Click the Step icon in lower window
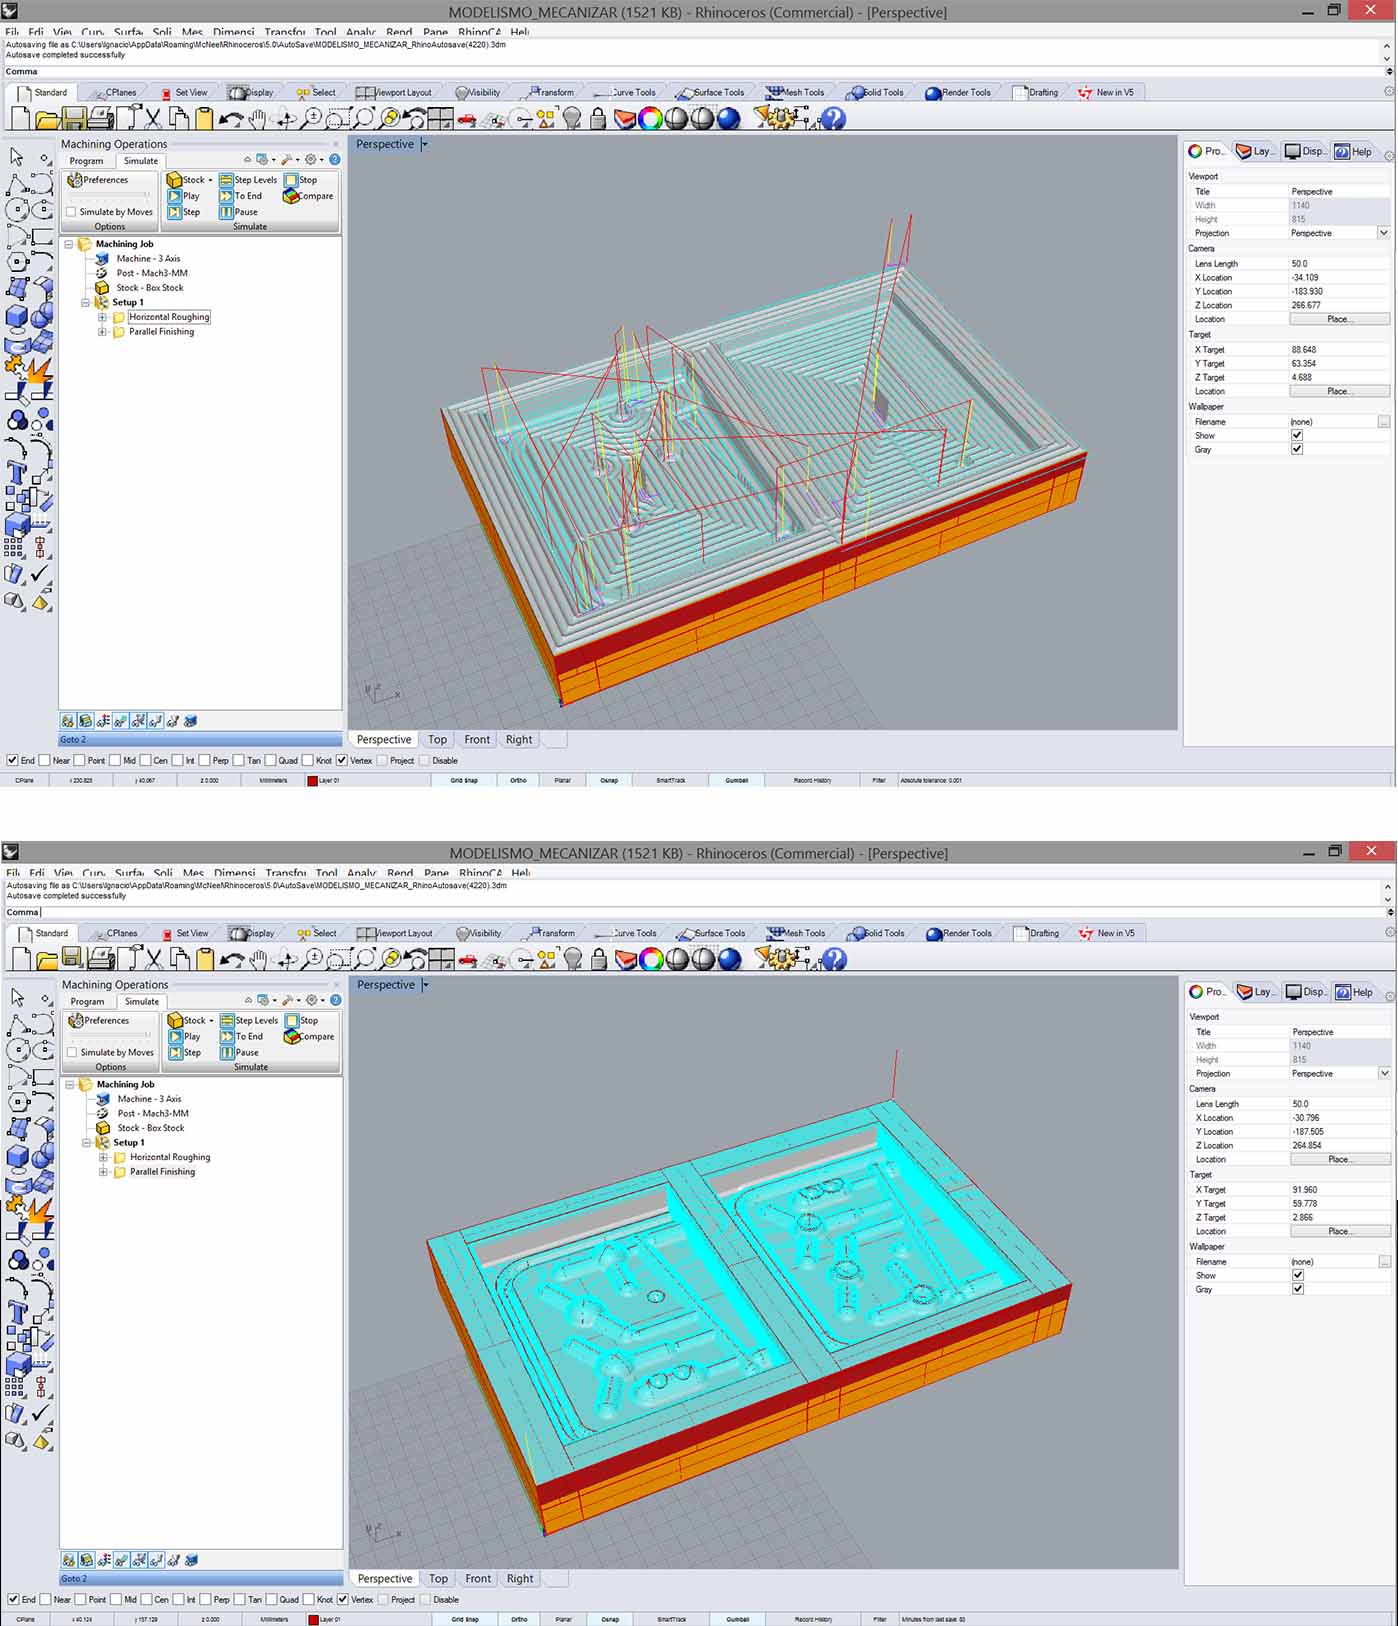 (176, 1052)
